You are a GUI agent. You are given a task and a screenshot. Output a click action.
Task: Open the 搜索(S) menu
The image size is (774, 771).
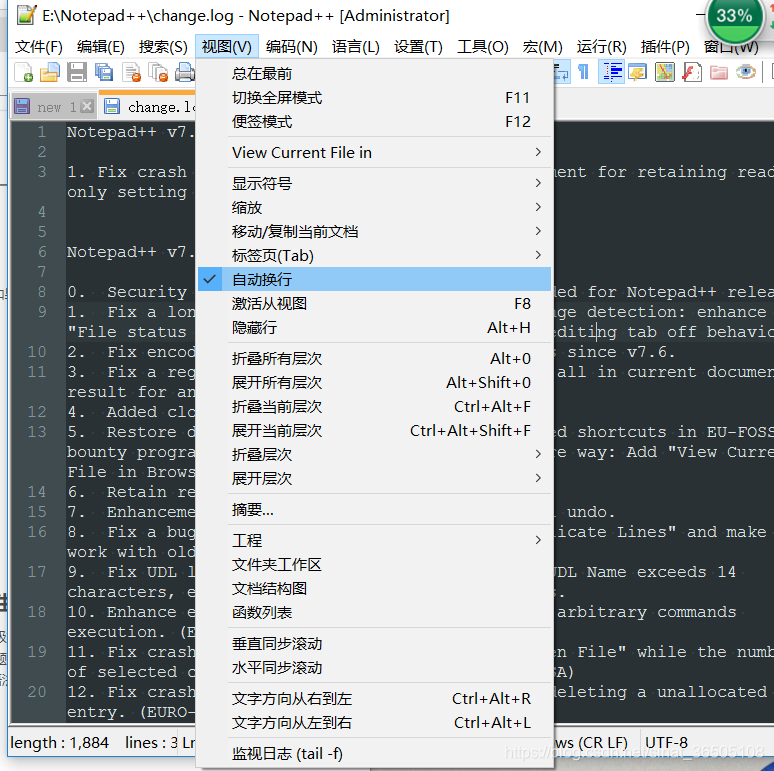coord(163,46)
